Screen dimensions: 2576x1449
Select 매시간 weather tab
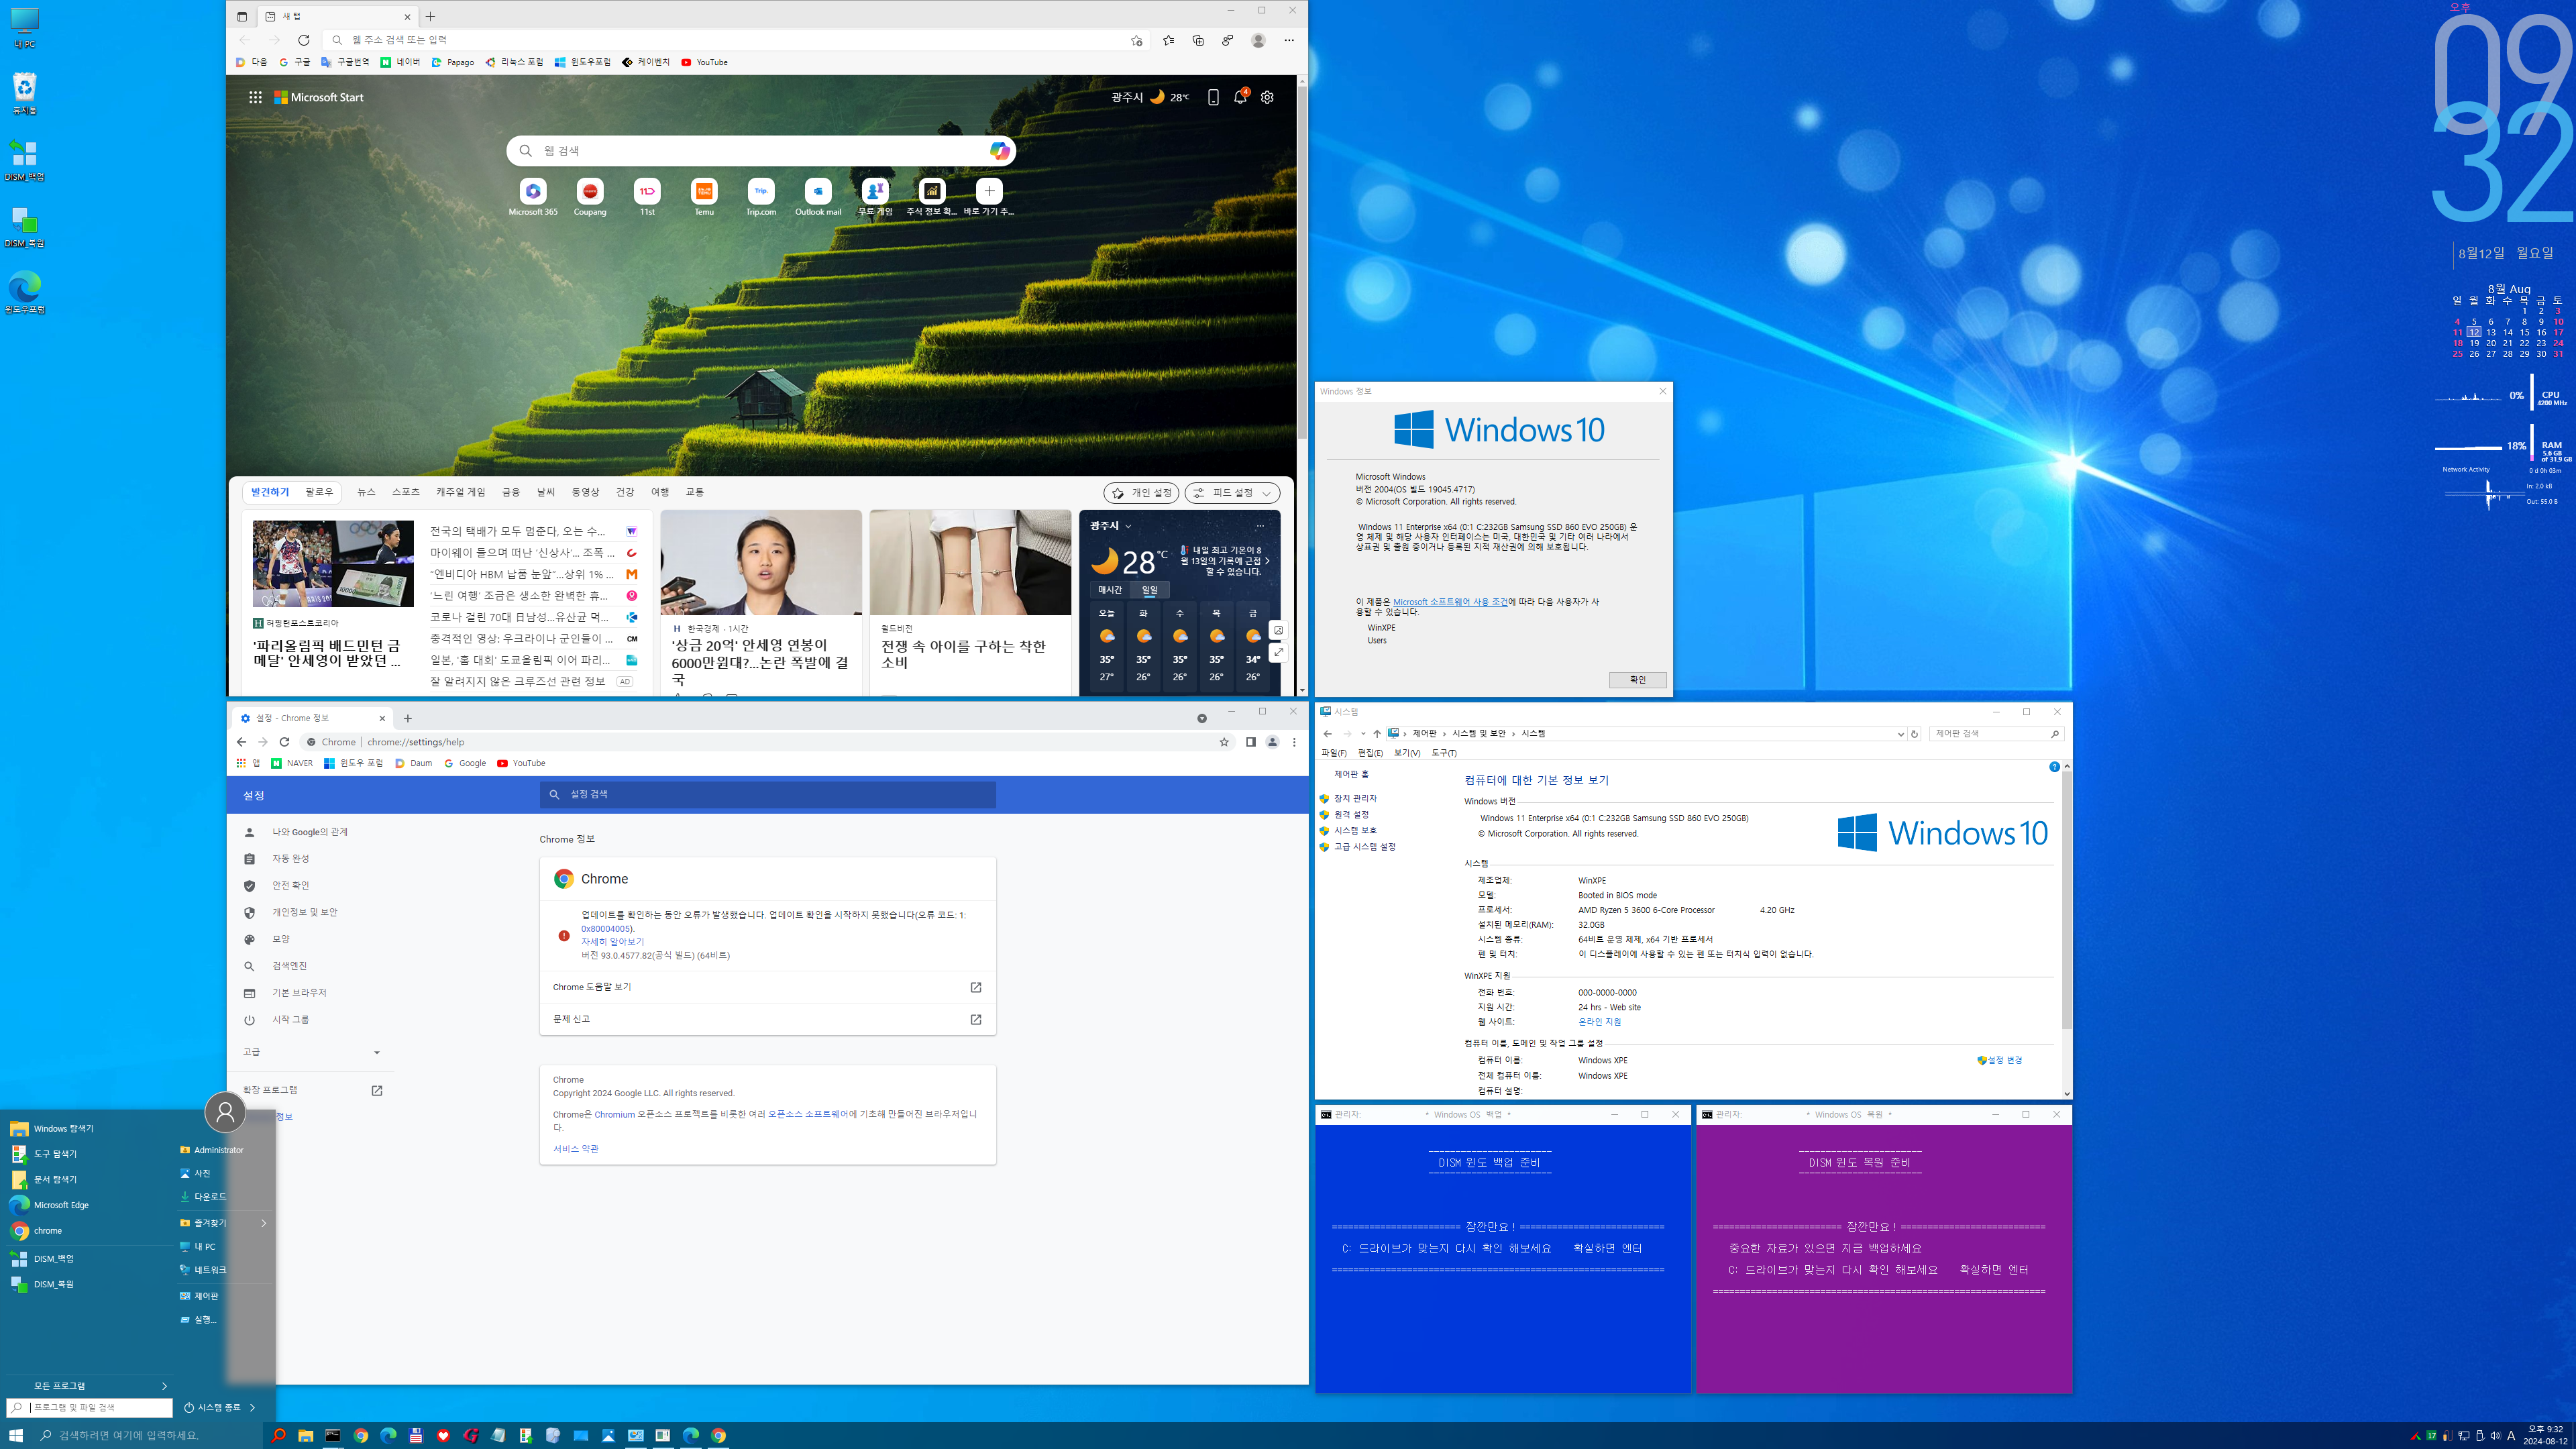point(1110,590)
